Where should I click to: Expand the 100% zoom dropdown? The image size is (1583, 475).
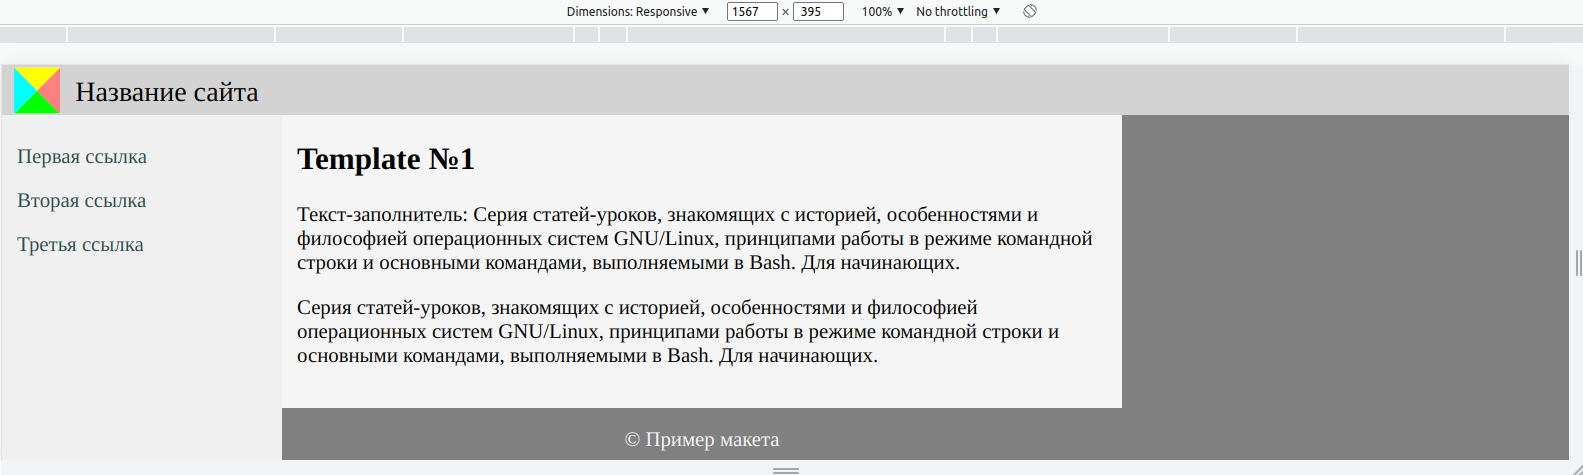tap(882, 11)
